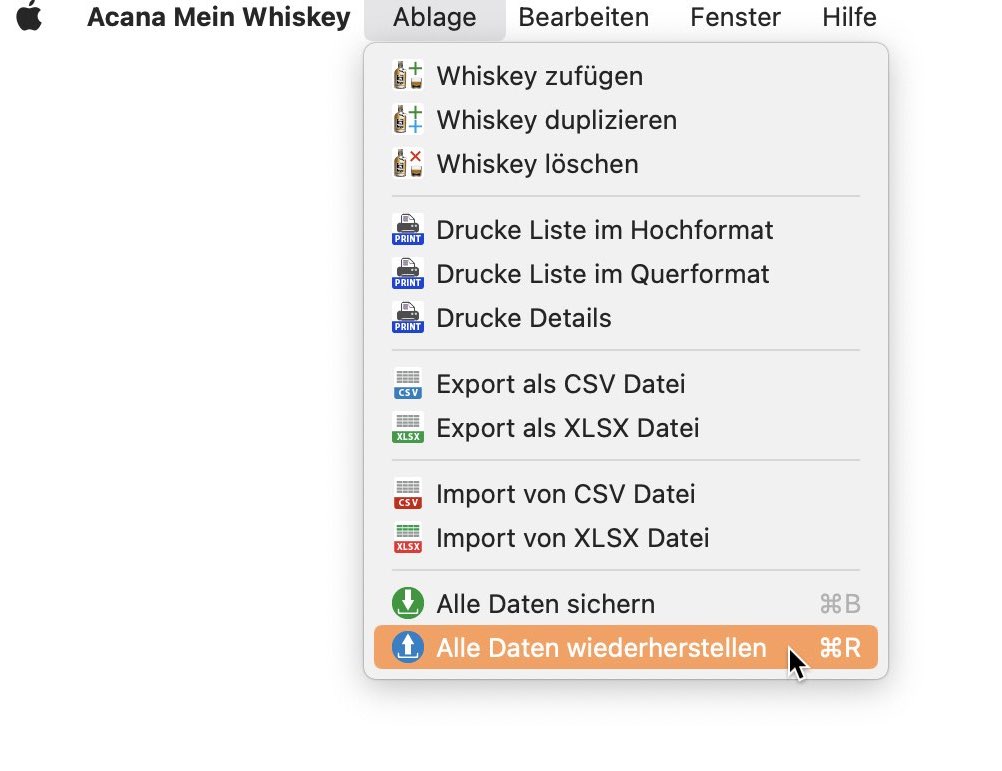Click the green backup download arrow icon
1002x771 pixels.
click(408, 603)
